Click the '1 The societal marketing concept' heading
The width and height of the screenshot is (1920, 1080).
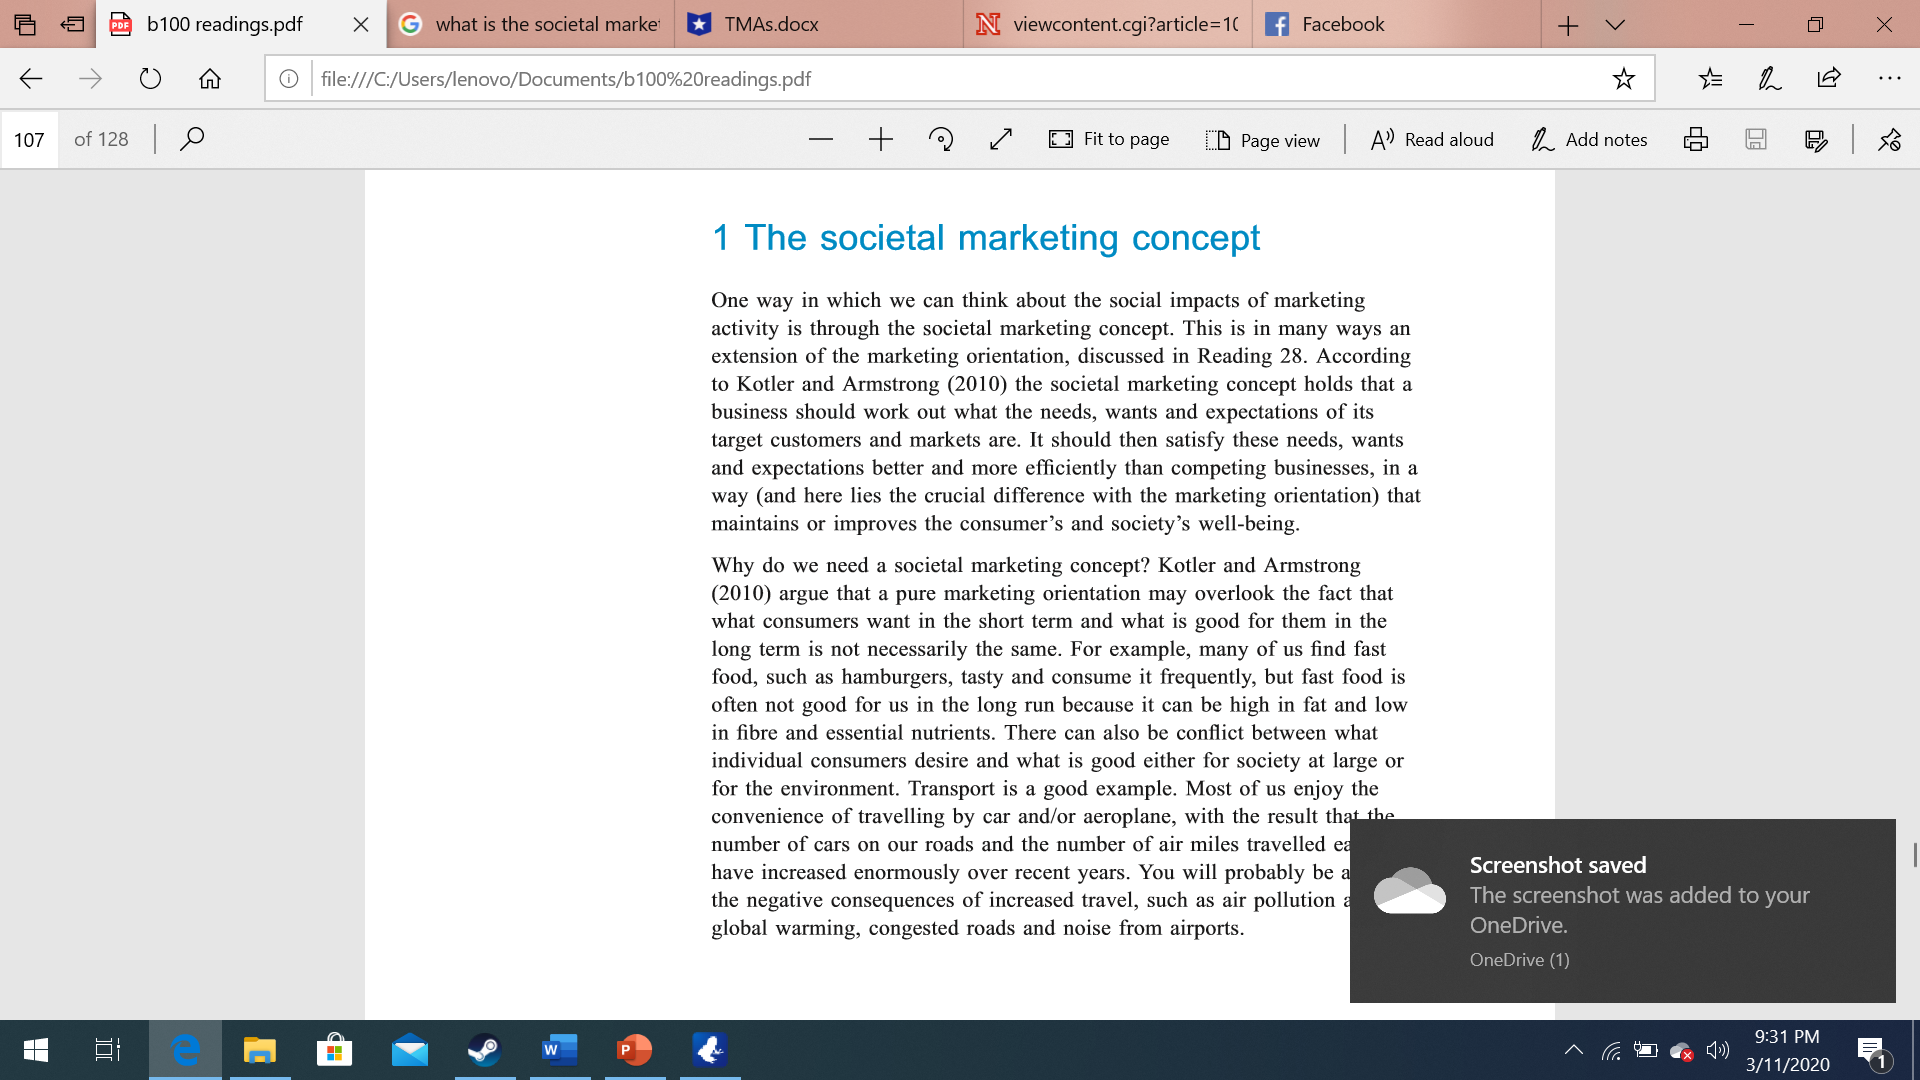[985, 238]
